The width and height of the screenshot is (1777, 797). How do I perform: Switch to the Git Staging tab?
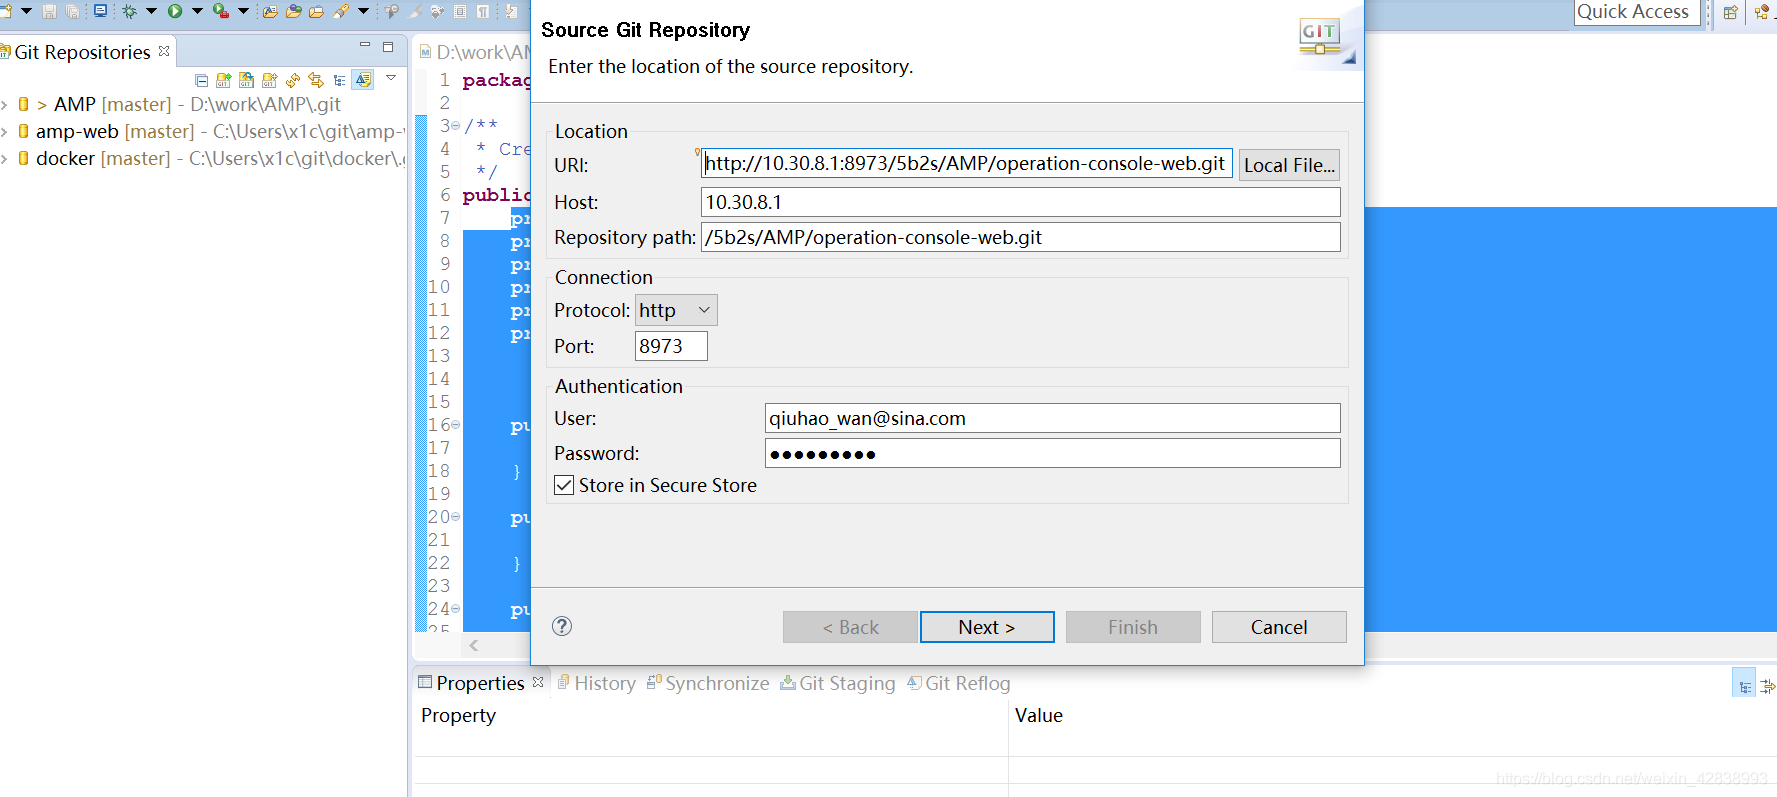tap(838, 683)
